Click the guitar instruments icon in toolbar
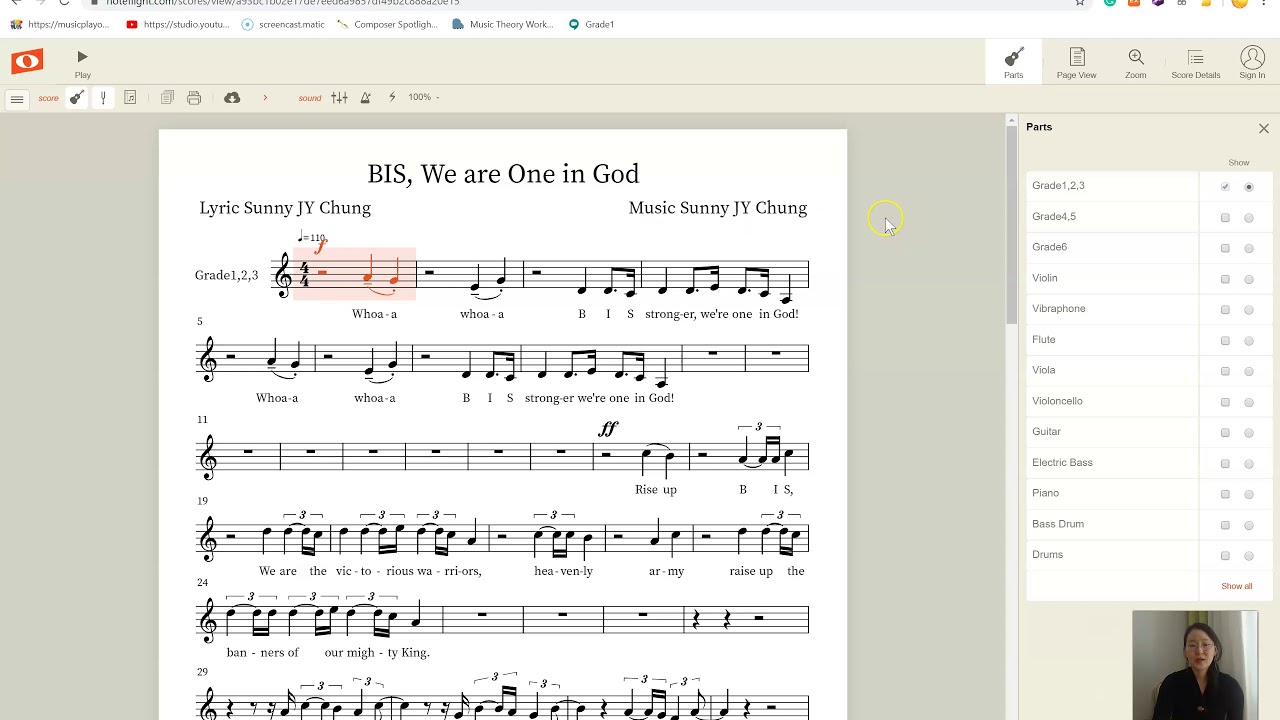Image resolution: width=1280 pixels, height=720 pixels. coord(76,98)
